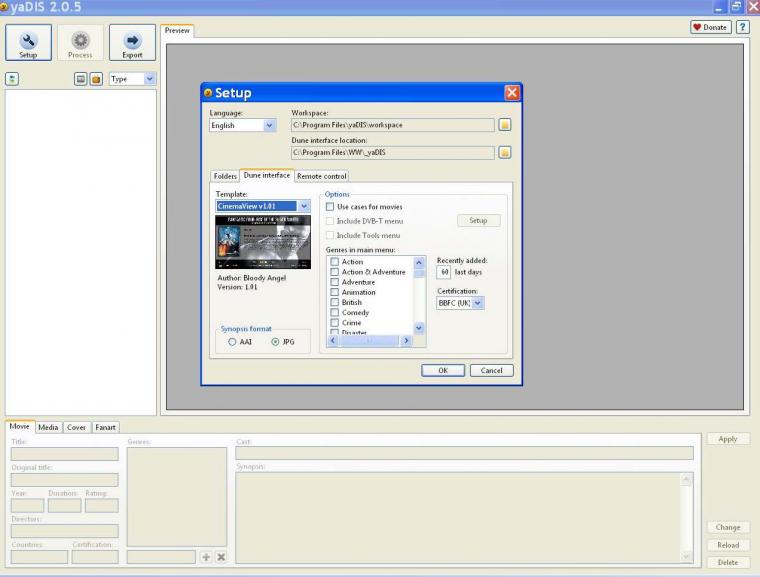The image size is (760, 577).
Task: Select the AAI synopsis format
Action: click(x=232, y=341)
